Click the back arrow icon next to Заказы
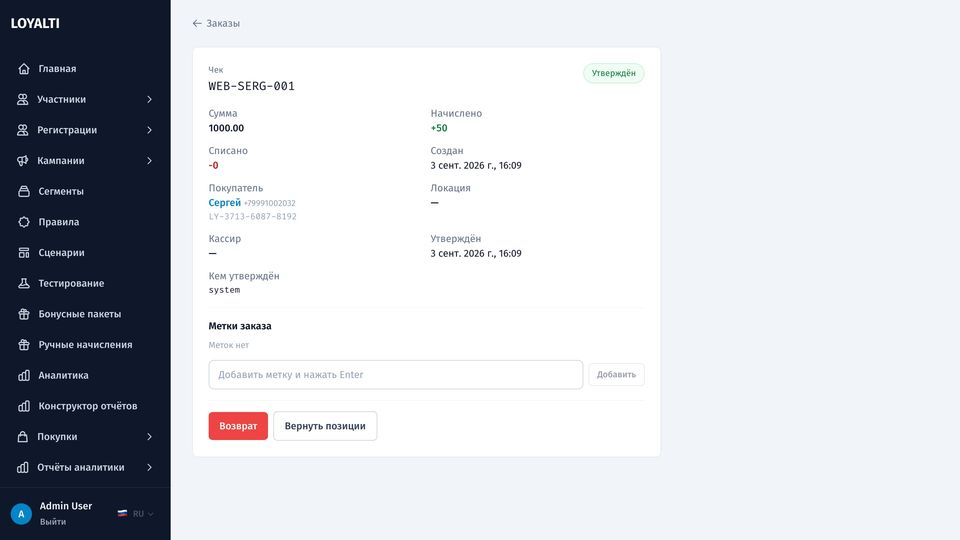Viewport: 960px width, 540px height. point(197,23)
